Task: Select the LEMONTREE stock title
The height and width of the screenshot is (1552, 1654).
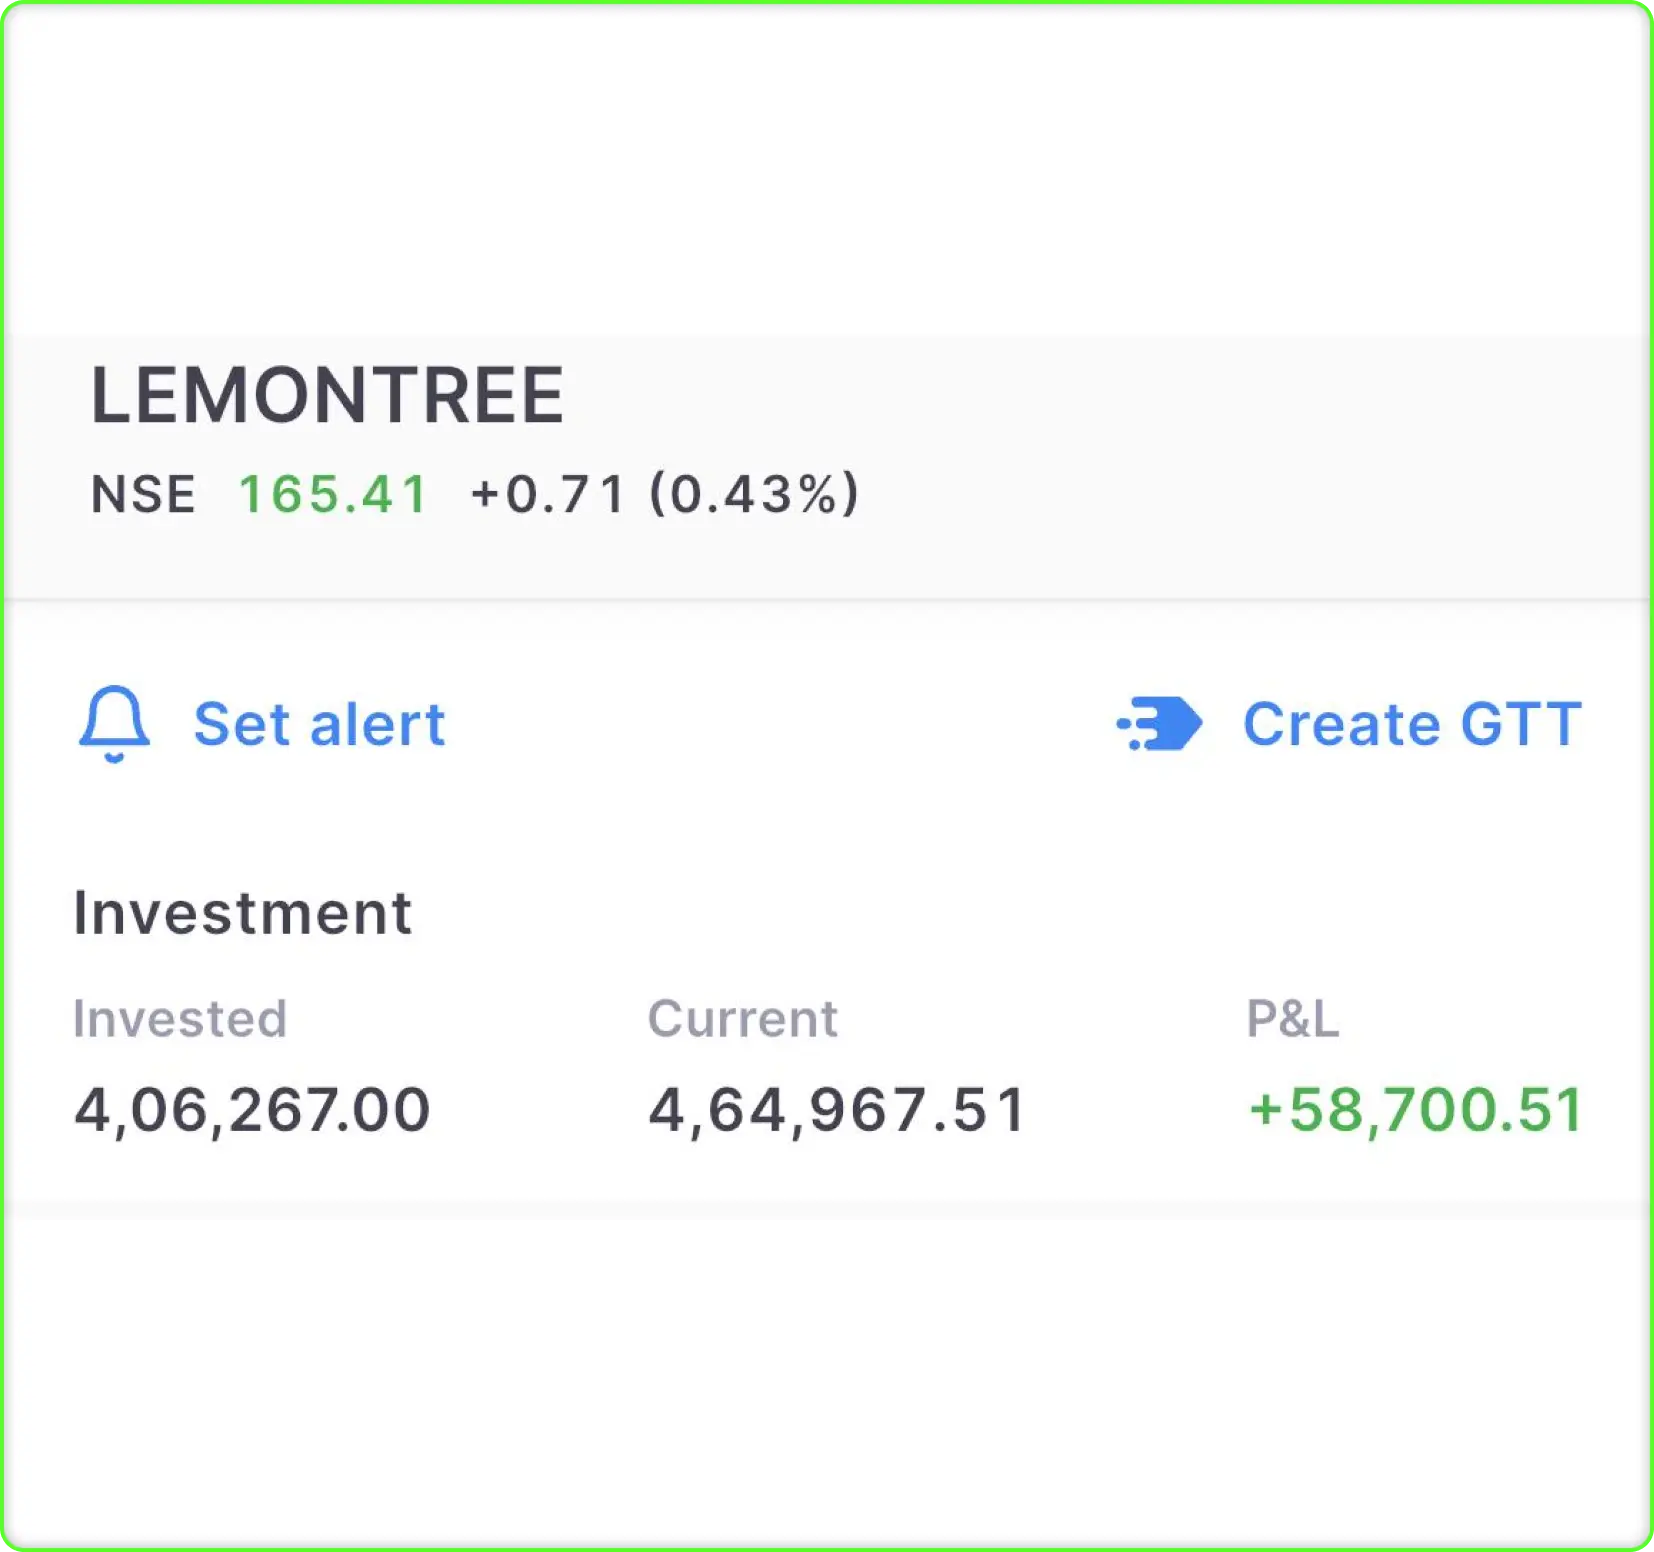Action: [327, 395]
